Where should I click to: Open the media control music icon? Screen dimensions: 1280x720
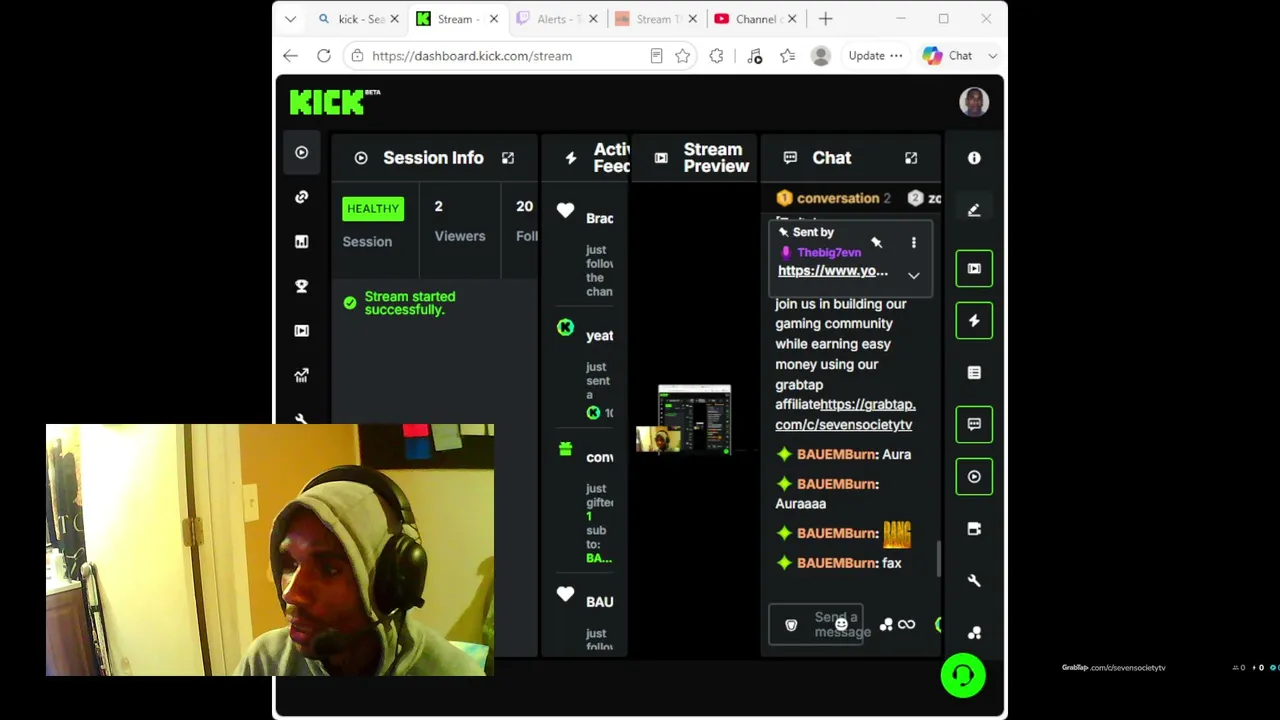tap(755, 56)
